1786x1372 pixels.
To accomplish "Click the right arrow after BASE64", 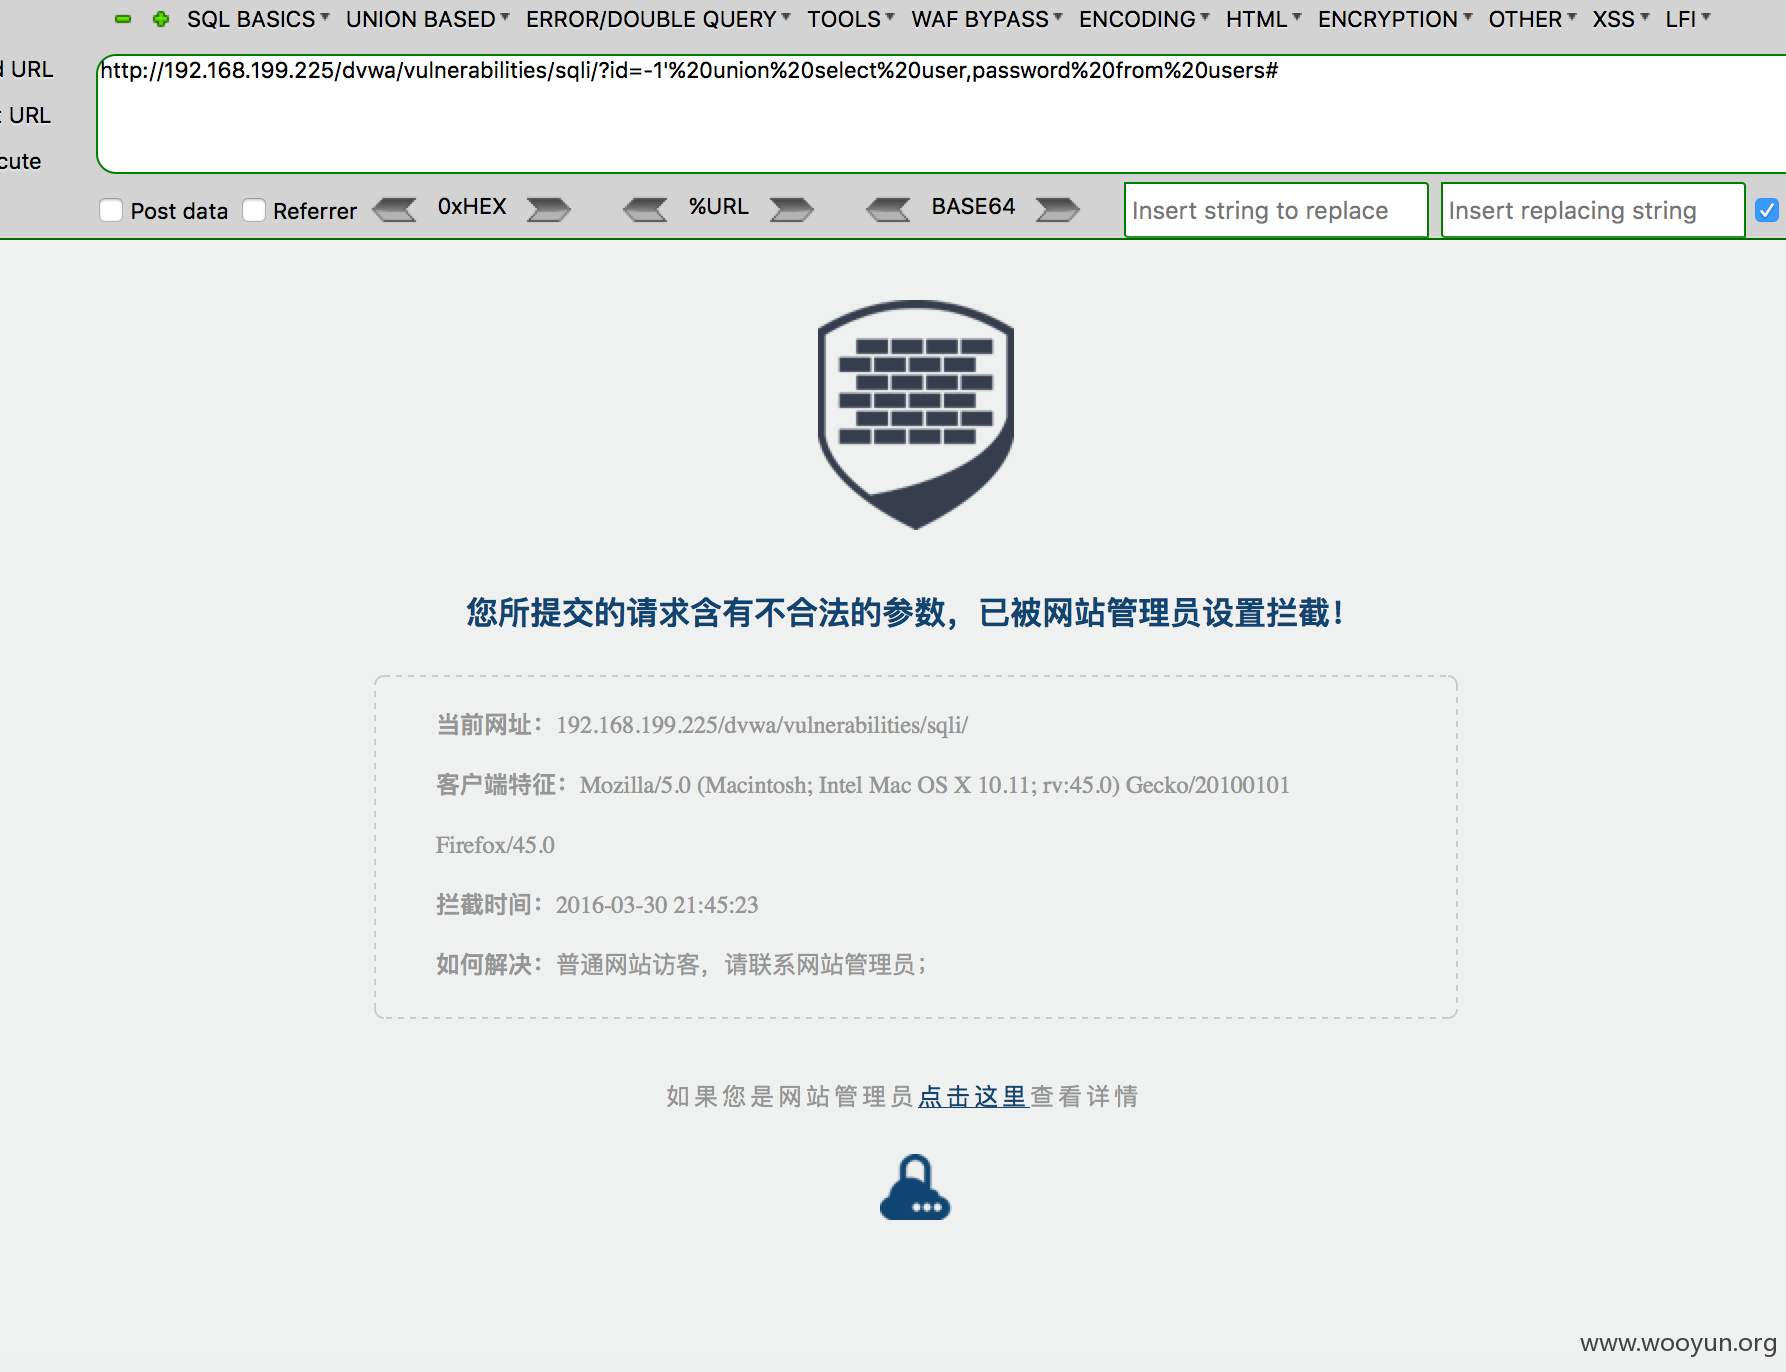I will coord(1057,209).
